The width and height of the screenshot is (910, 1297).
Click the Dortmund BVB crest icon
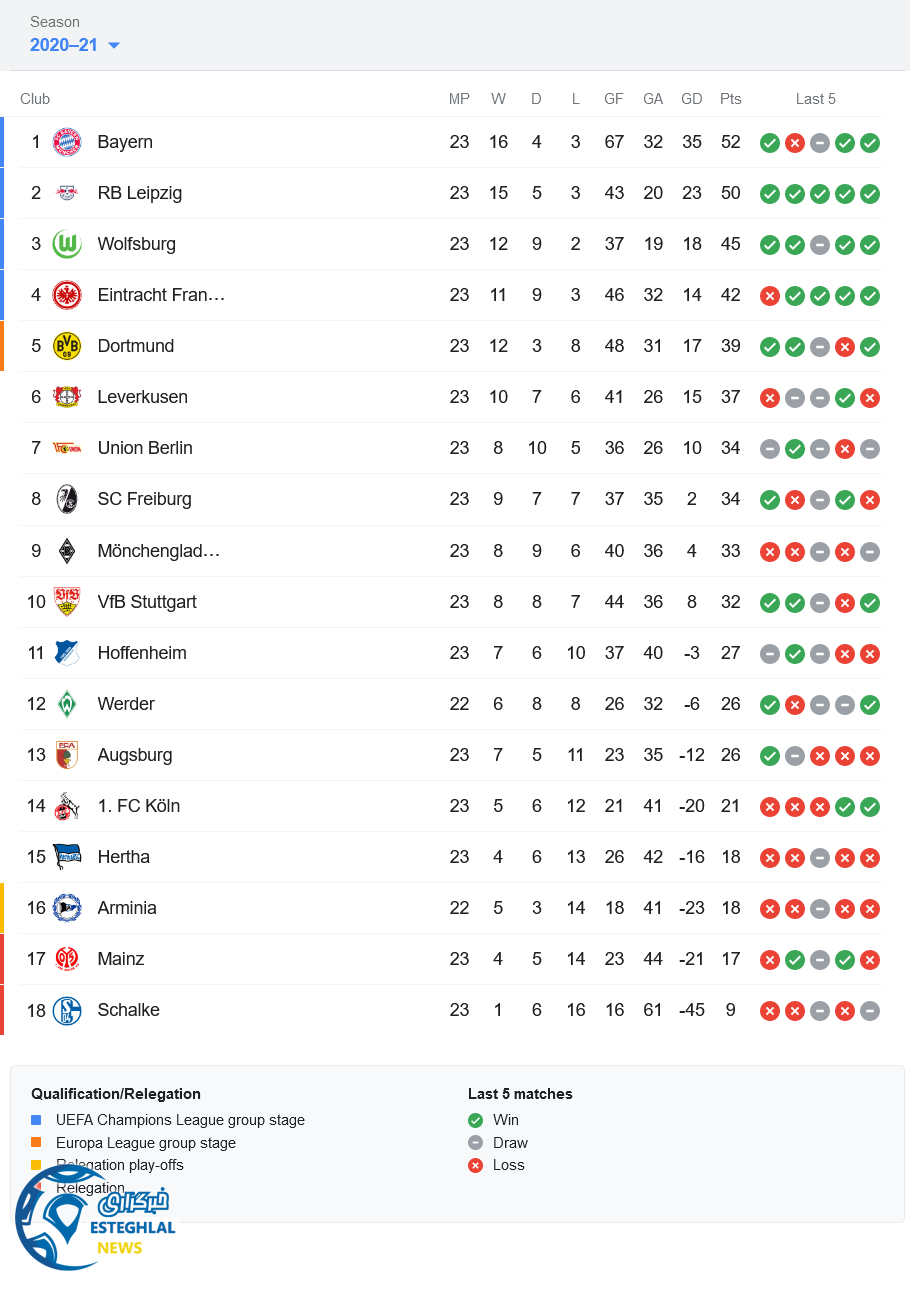click(67, 346)
